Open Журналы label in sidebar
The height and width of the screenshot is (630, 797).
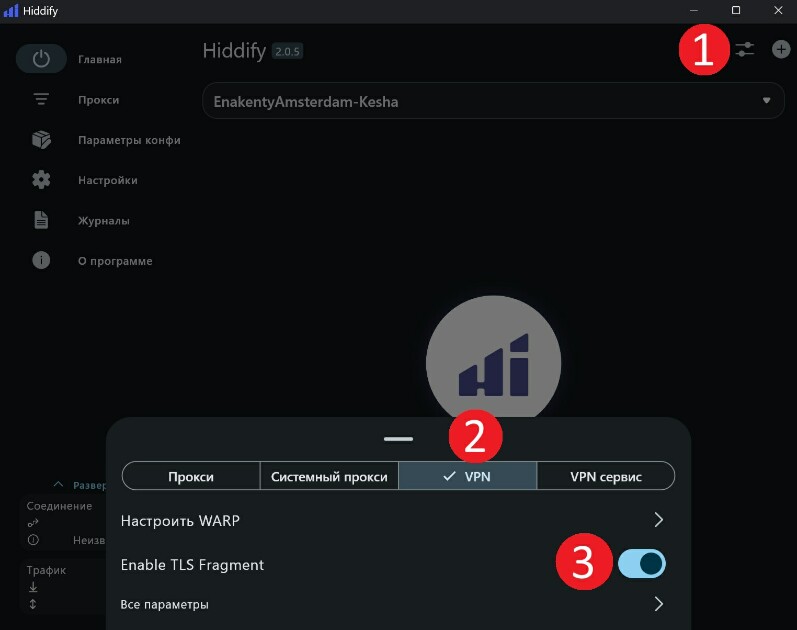104,221
